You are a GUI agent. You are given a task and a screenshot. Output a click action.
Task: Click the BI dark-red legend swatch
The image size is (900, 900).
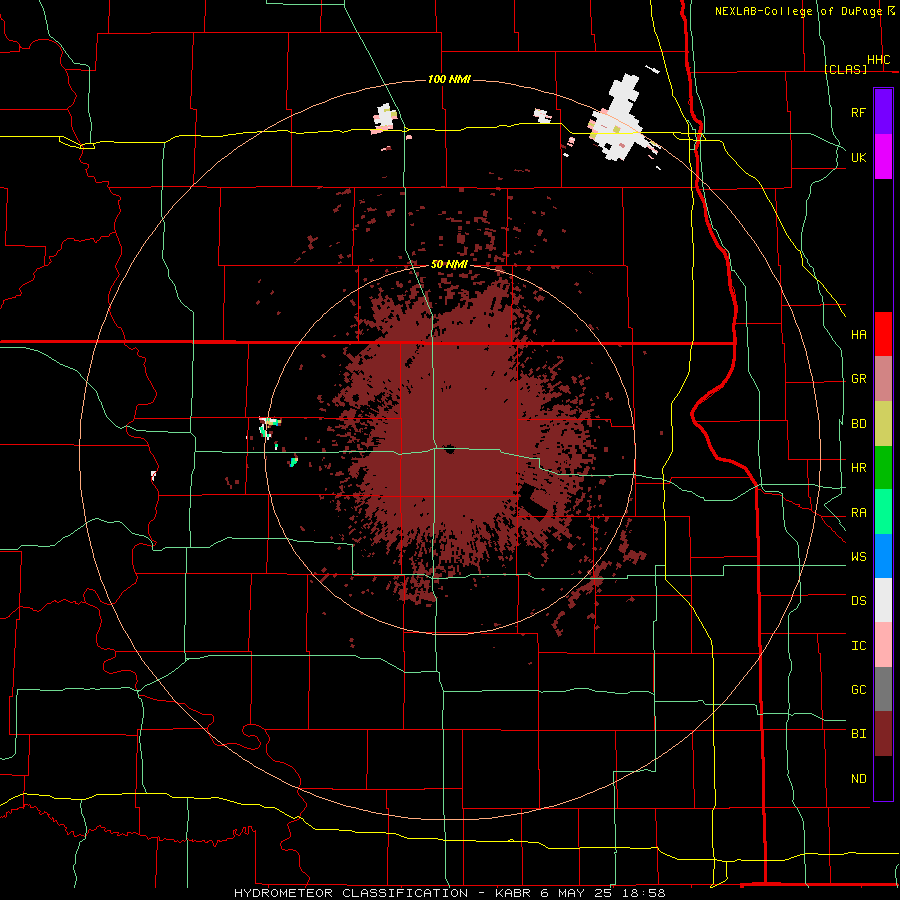pyautogui.click(x=883, y=734)
